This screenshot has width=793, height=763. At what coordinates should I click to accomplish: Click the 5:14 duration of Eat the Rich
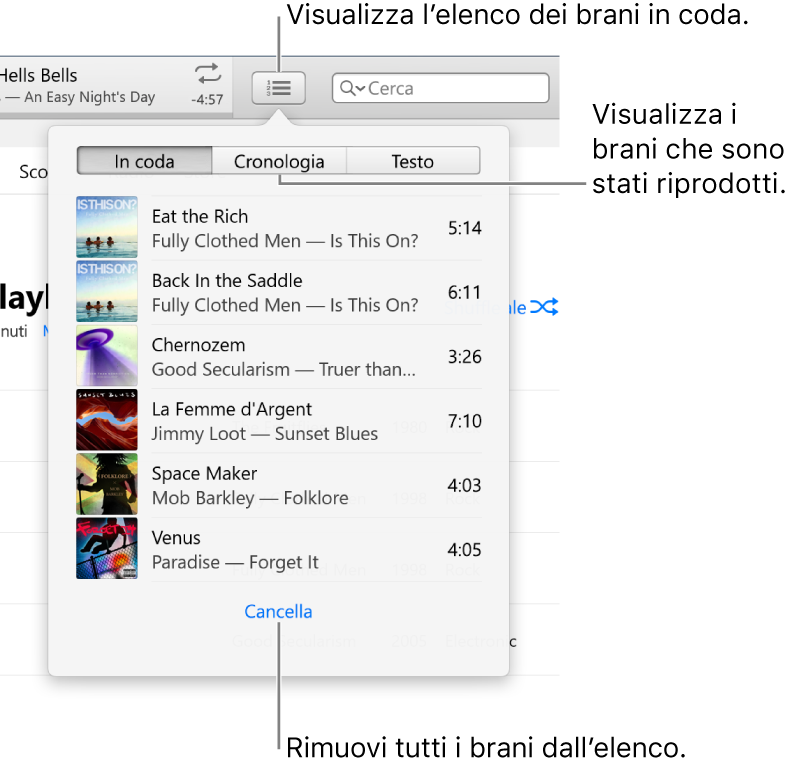click(465, 228)
